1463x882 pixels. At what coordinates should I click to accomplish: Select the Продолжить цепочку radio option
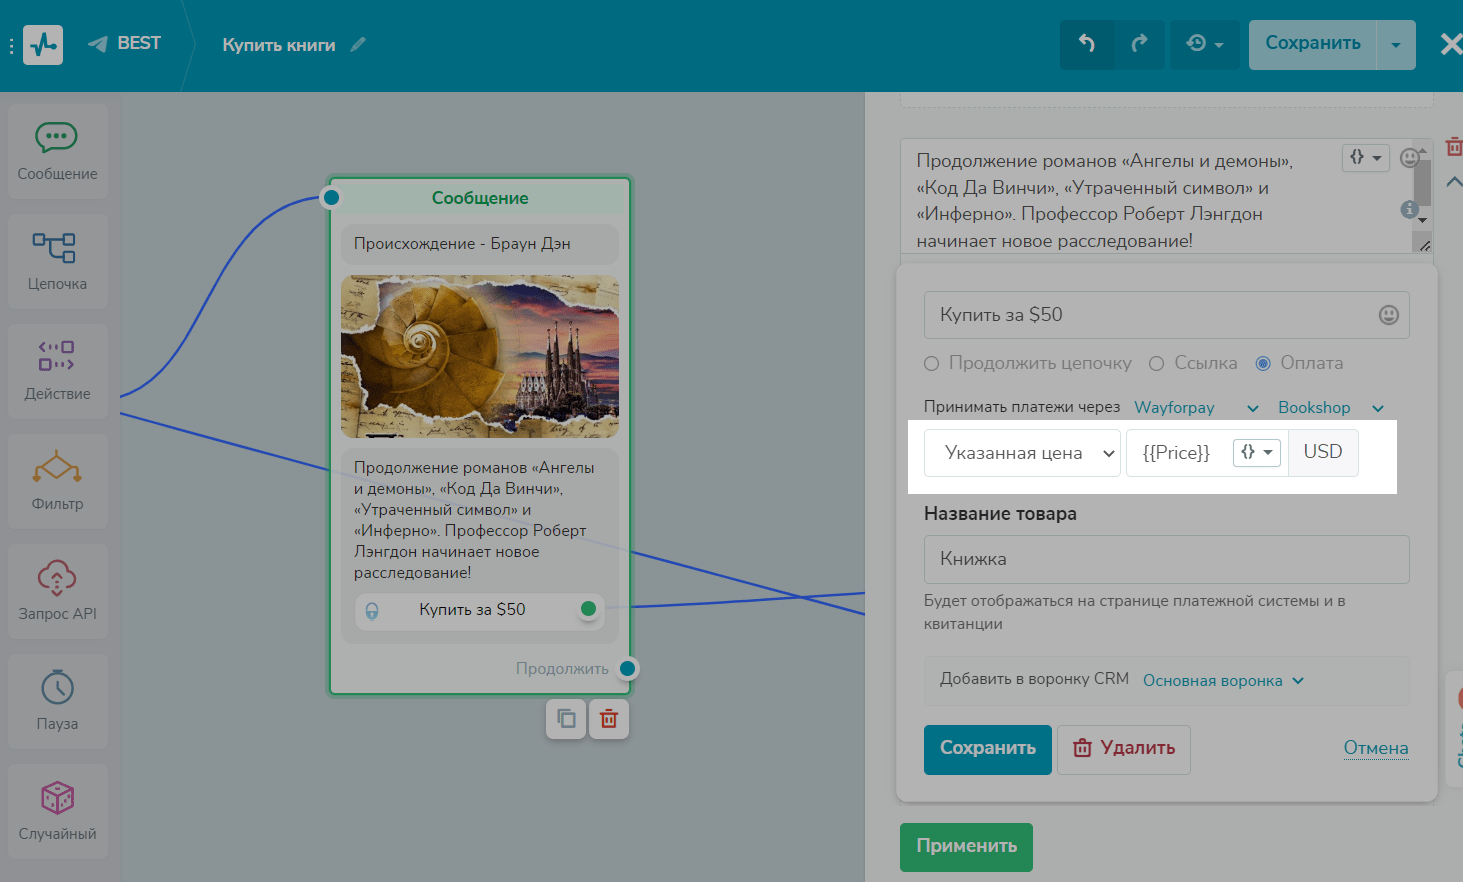pyautogui.click(x=932, y=364)
